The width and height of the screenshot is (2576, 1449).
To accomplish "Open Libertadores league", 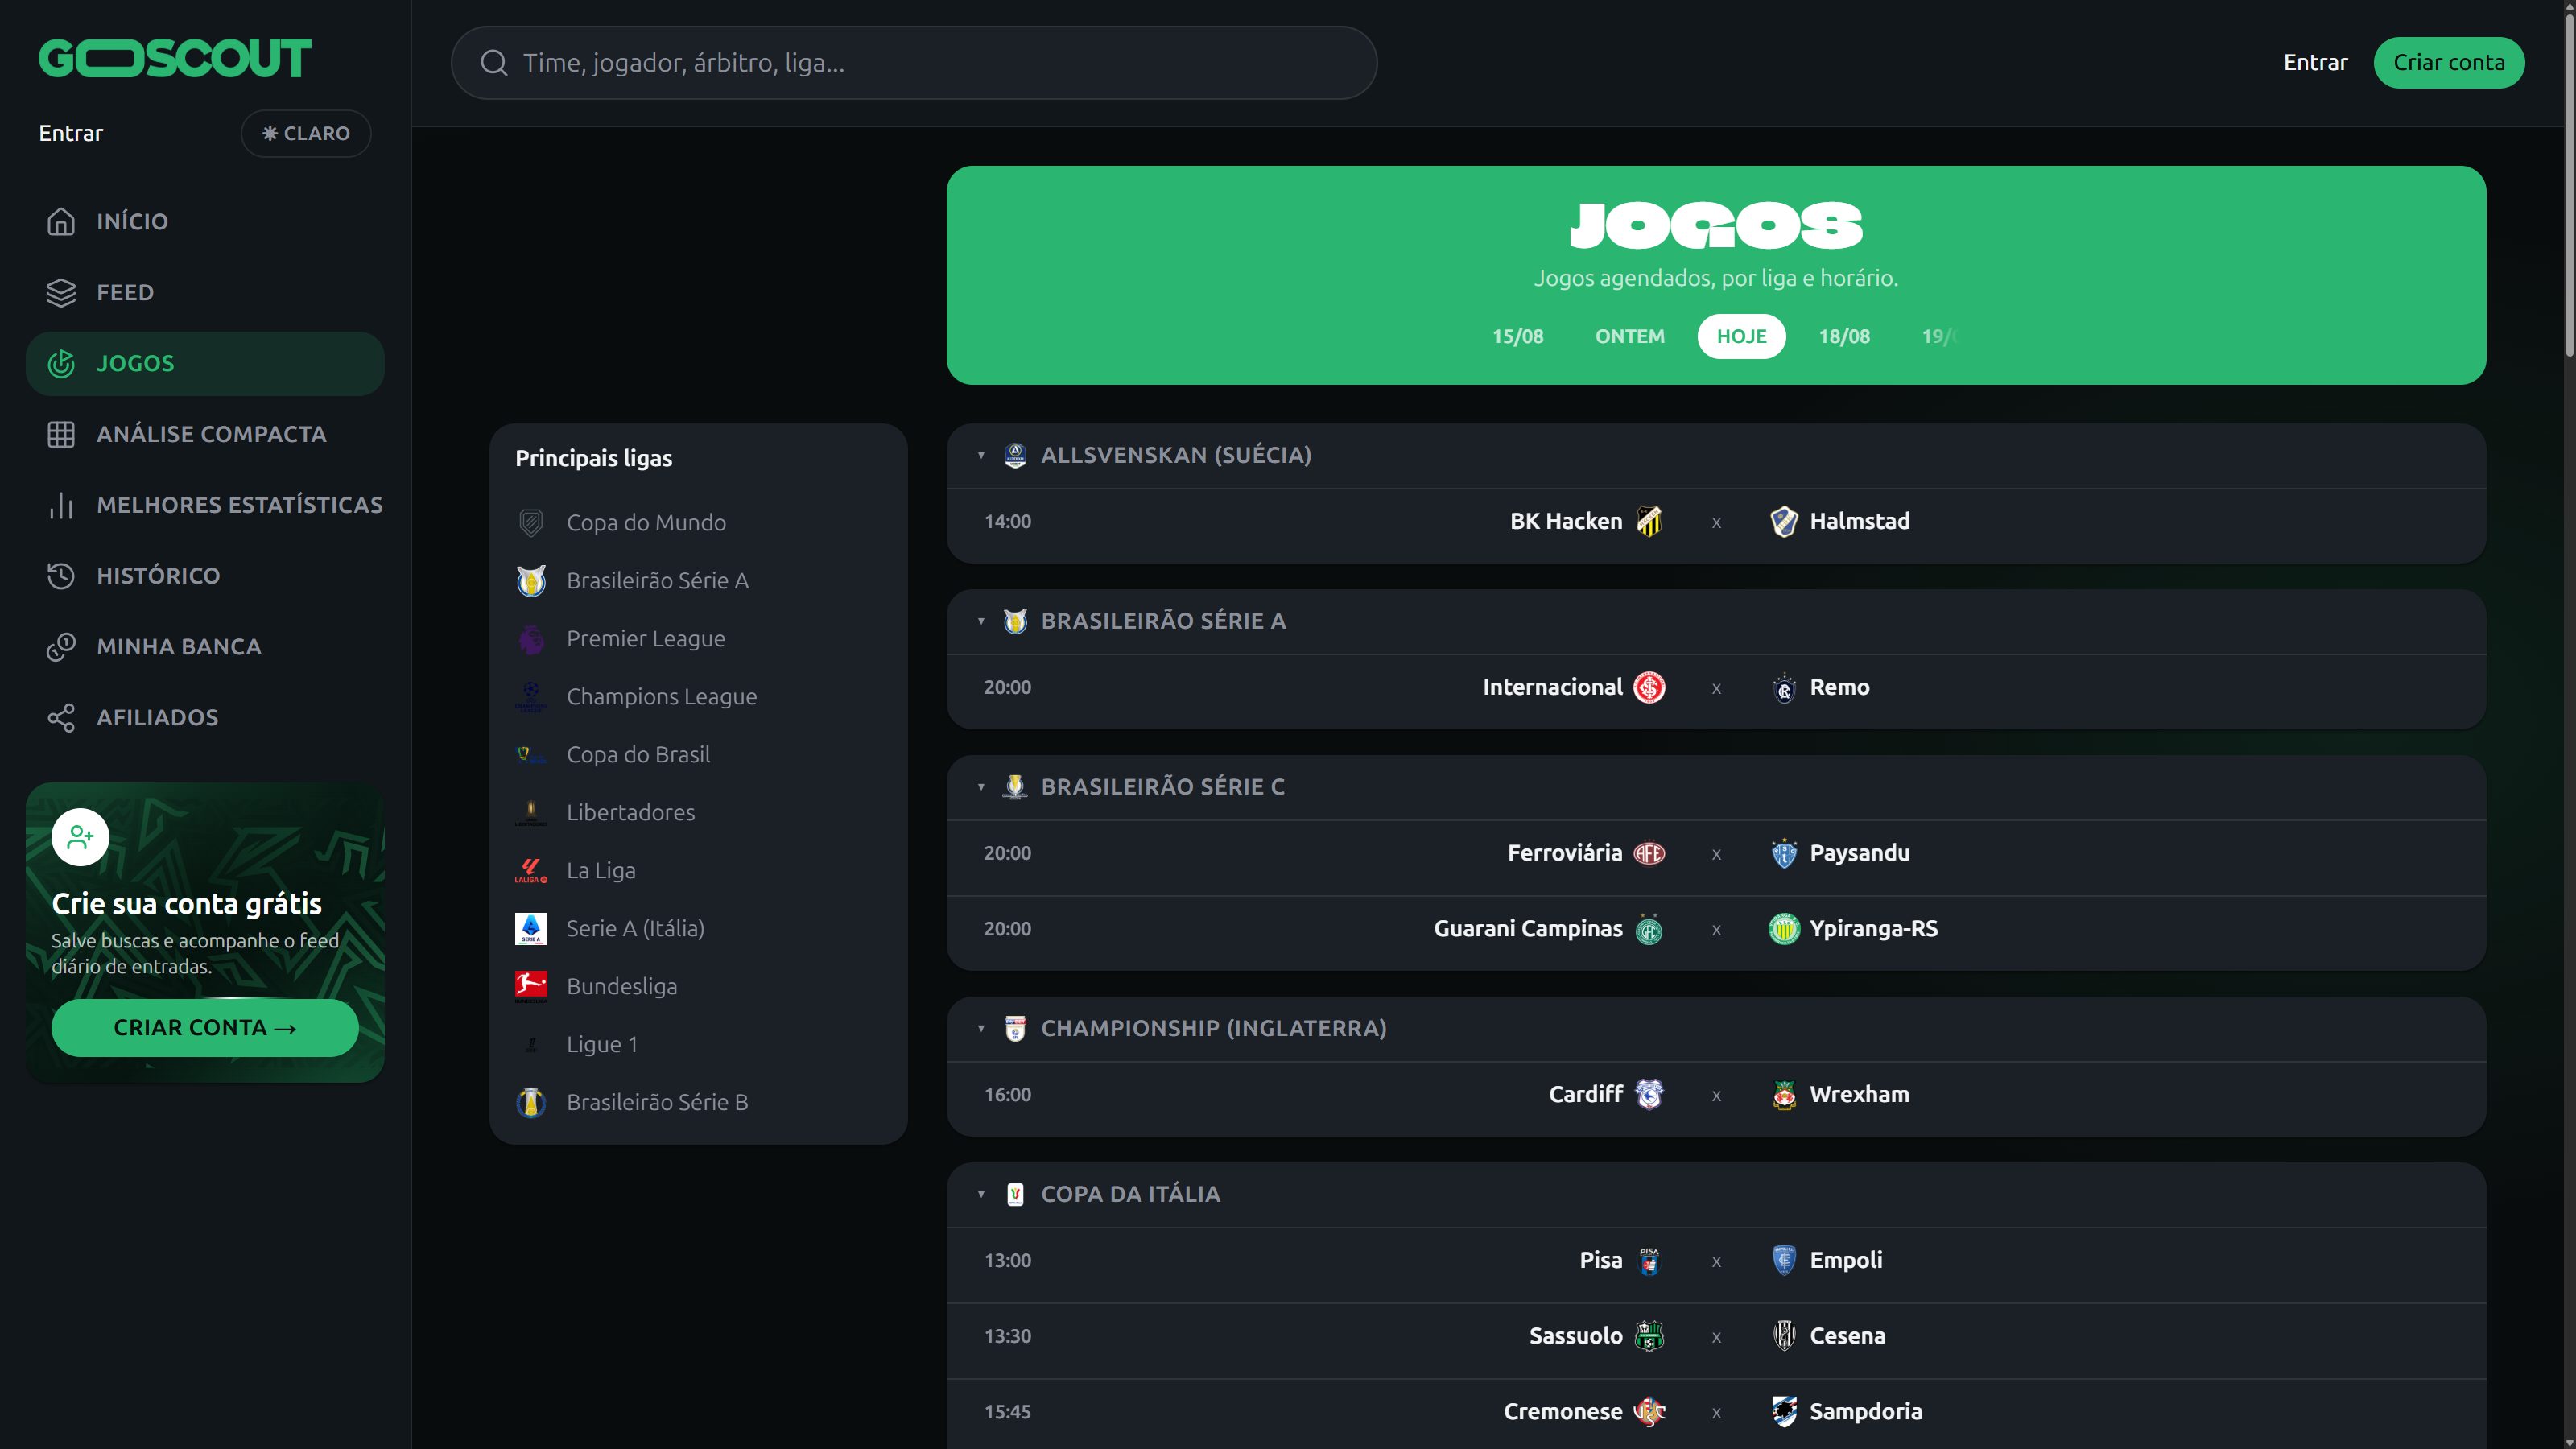I will click(698, 813).
